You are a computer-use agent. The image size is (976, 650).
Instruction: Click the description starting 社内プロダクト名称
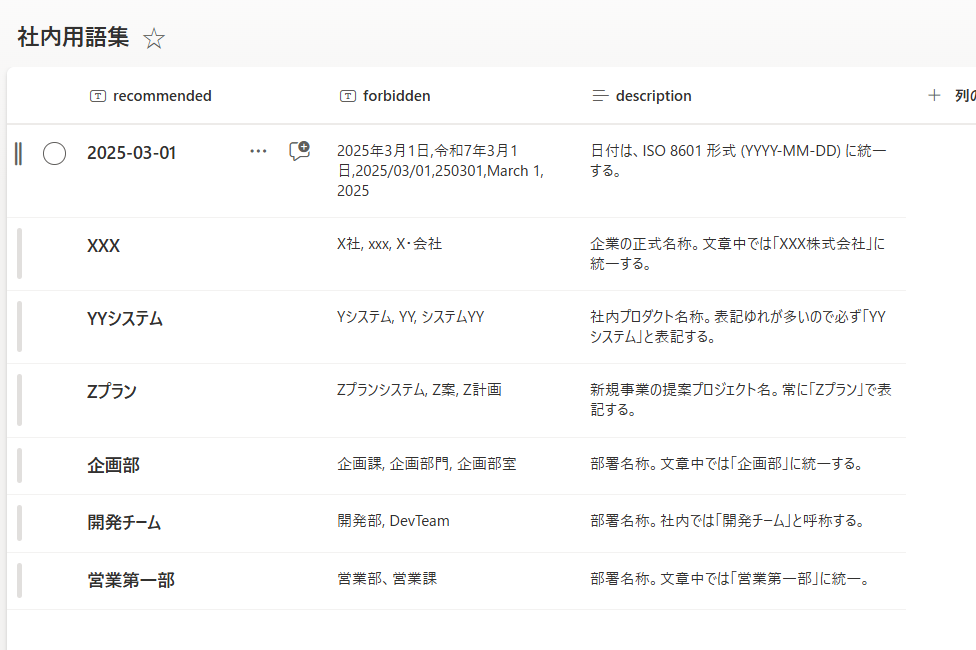738,326
